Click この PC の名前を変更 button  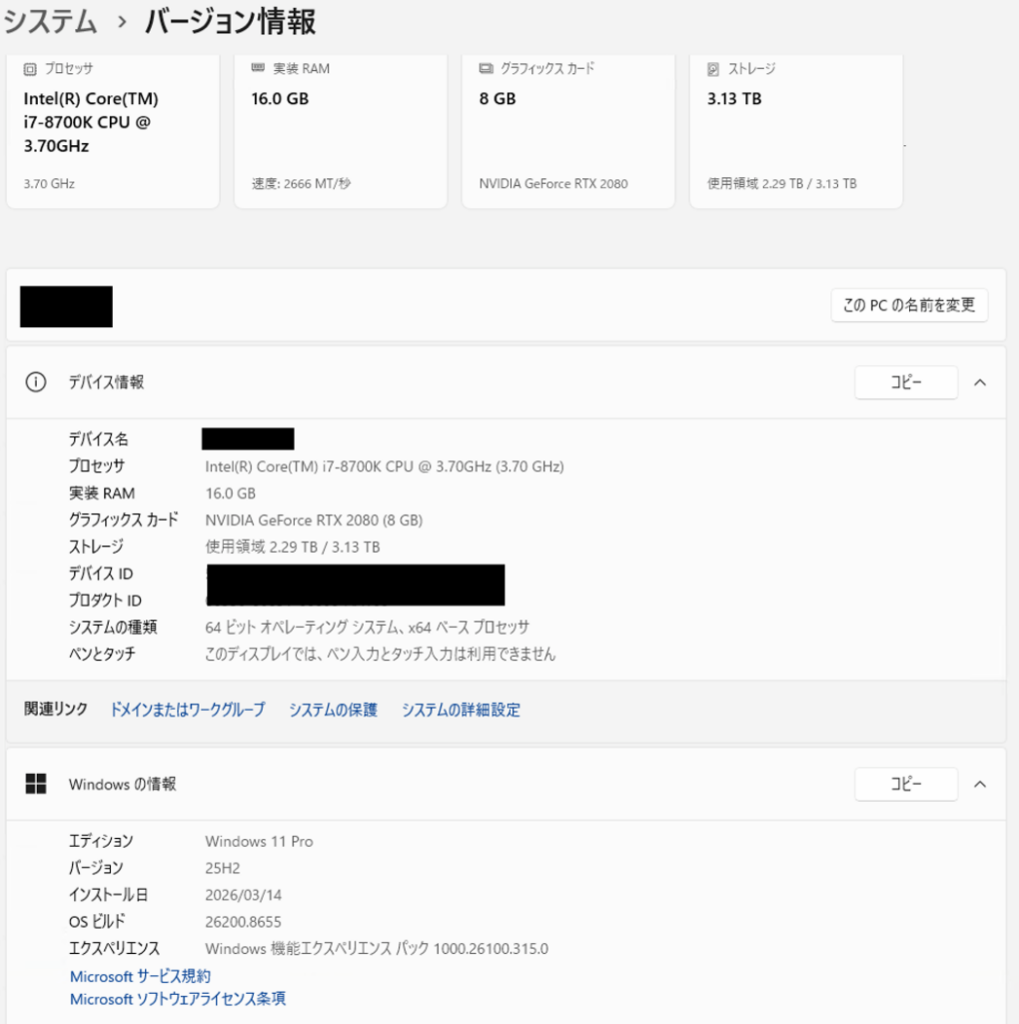[909, 305]
